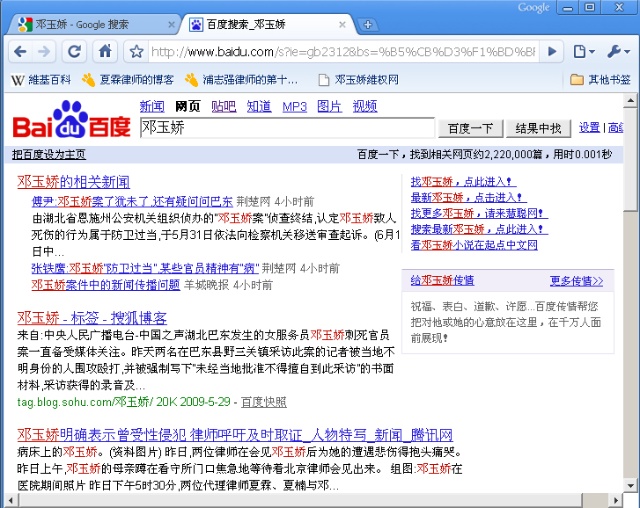
Task: Click the horizontal scrollbar right arrow
Action: [616, 500]
